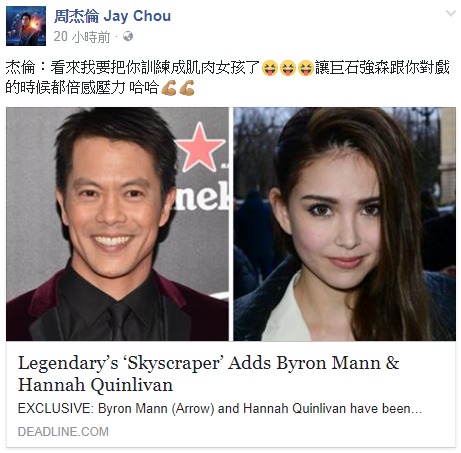Visit the DEADLINE.COM source link
461x453 pixels.
click(63, 432)
